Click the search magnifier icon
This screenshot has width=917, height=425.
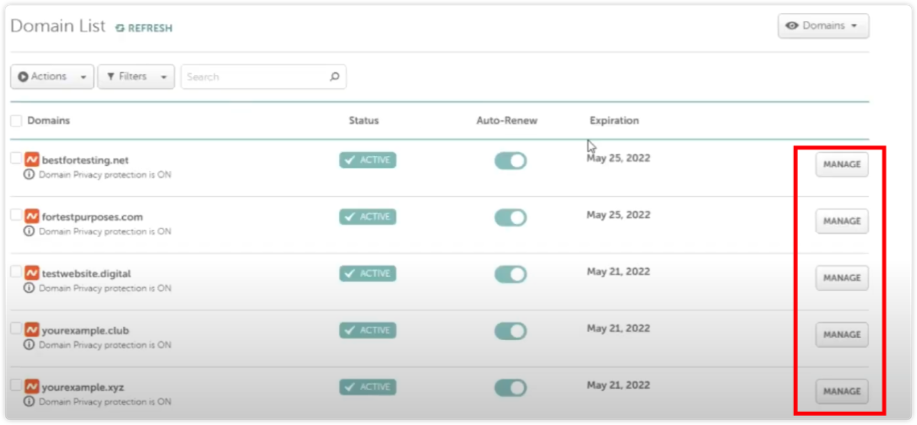pos(335,77)
